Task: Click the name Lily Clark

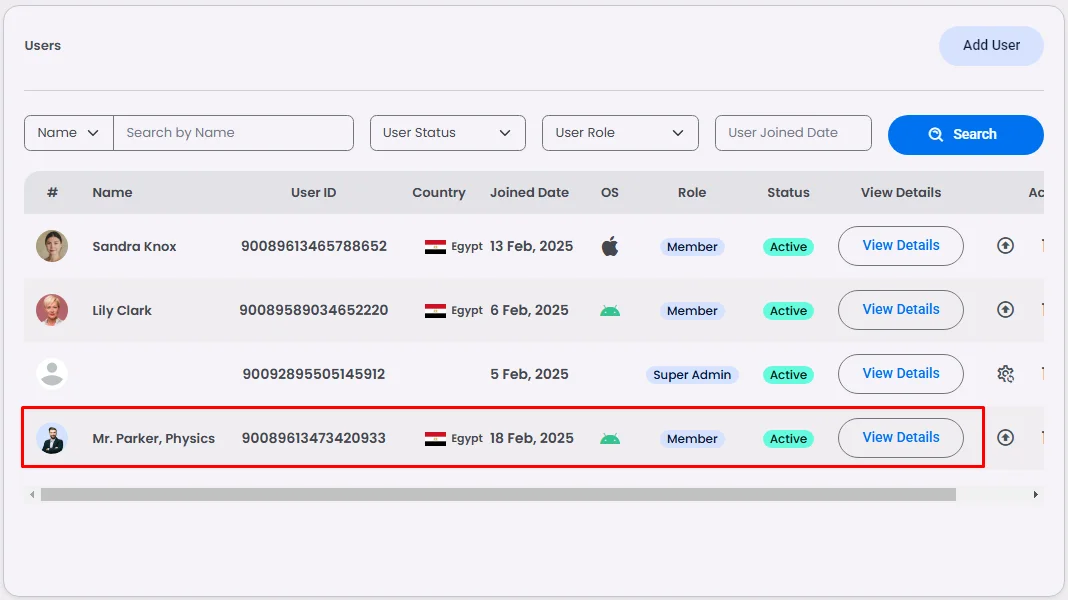Action: coord(122,311)
